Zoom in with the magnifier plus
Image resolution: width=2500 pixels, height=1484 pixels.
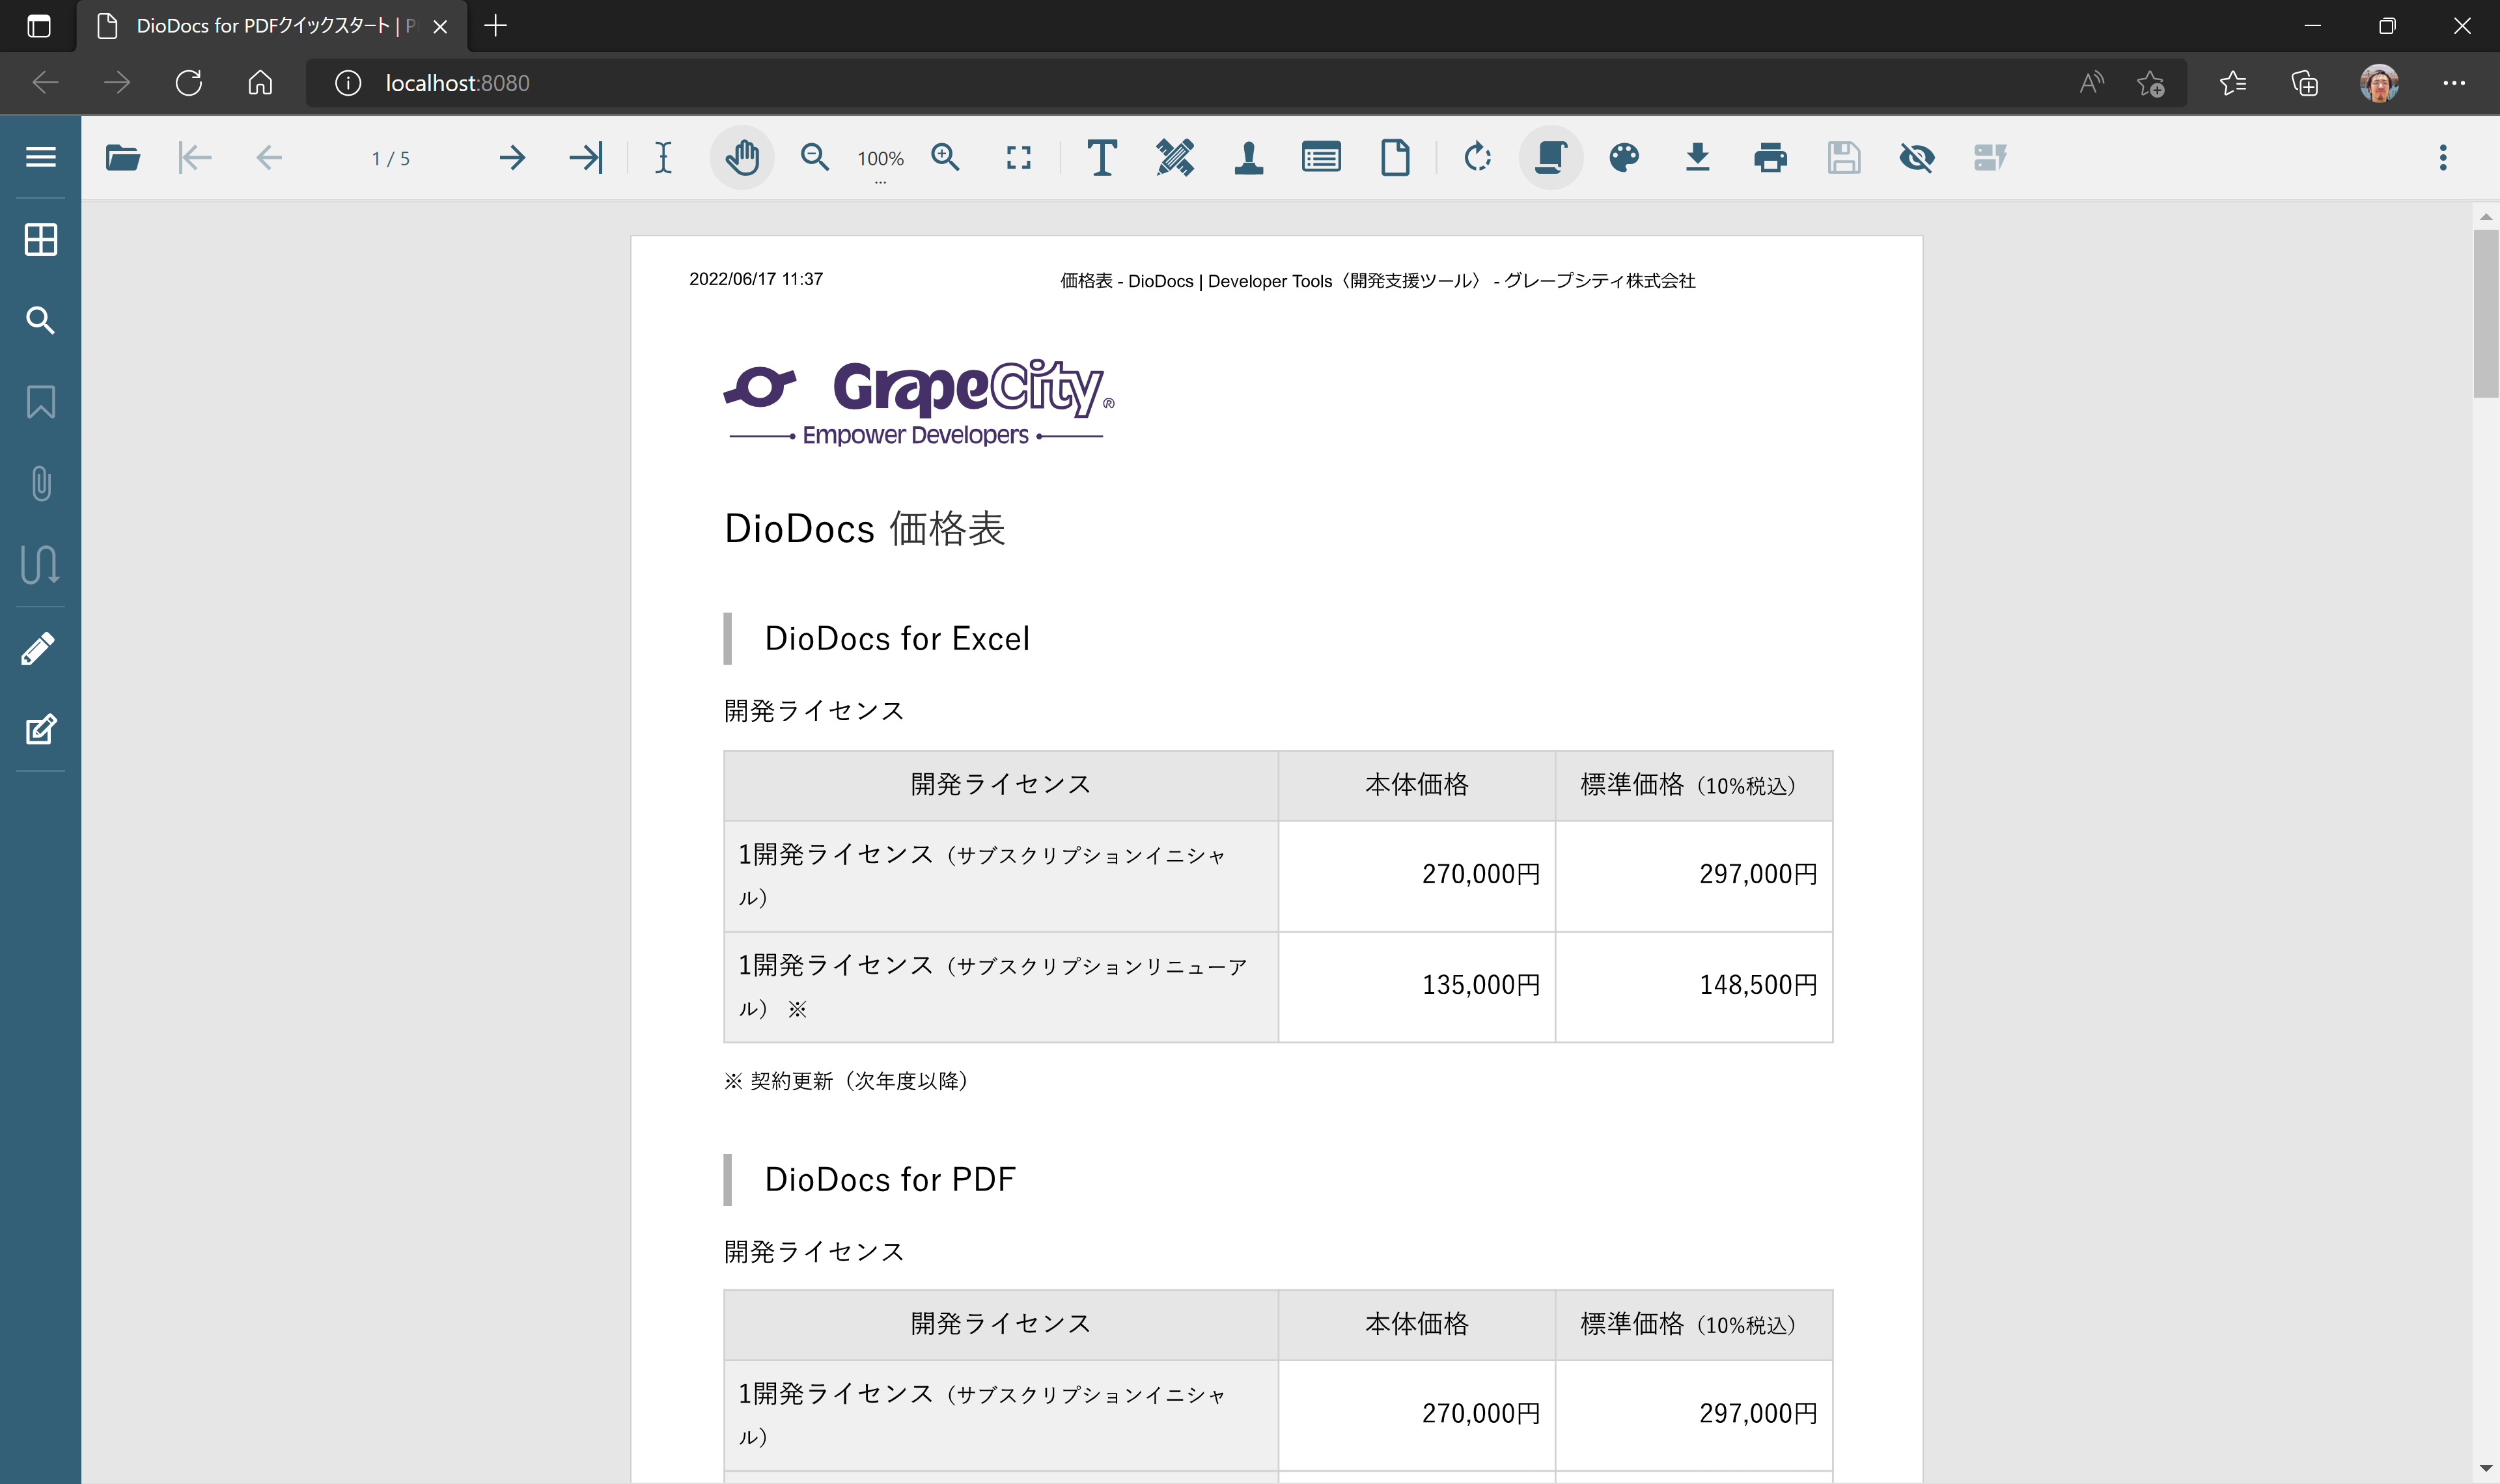(945, 157)
